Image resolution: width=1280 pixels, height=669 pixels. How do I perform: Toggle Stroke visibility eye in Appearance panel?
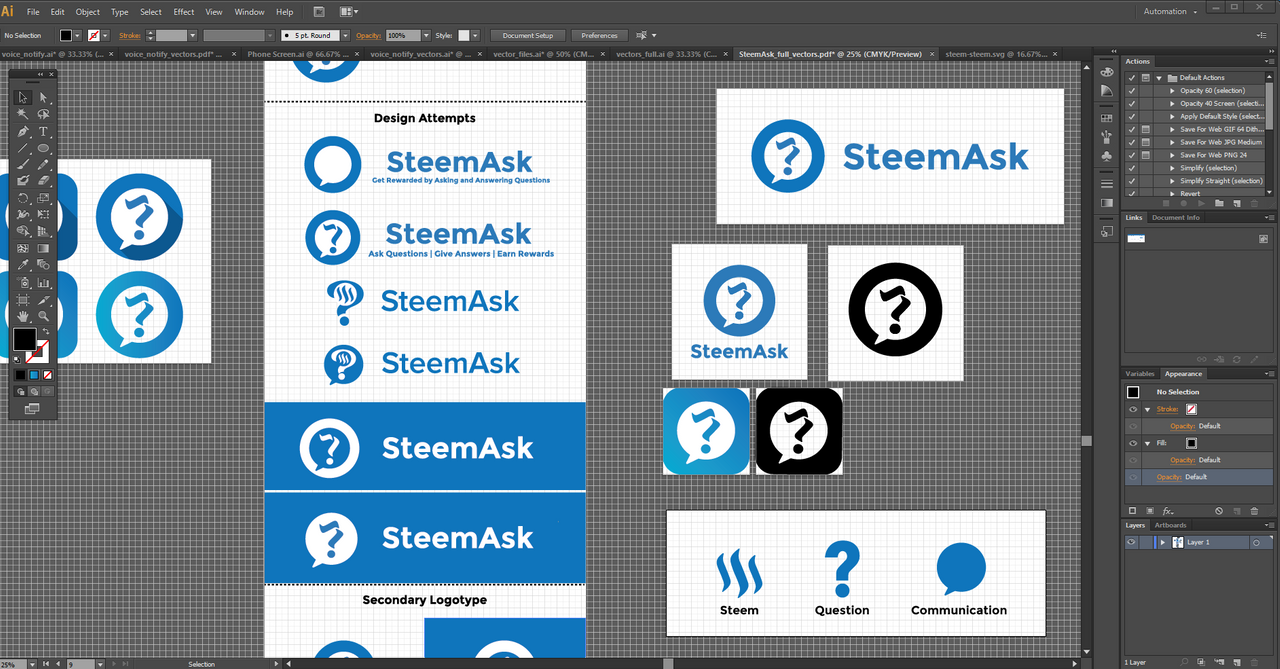[1133, 409]
